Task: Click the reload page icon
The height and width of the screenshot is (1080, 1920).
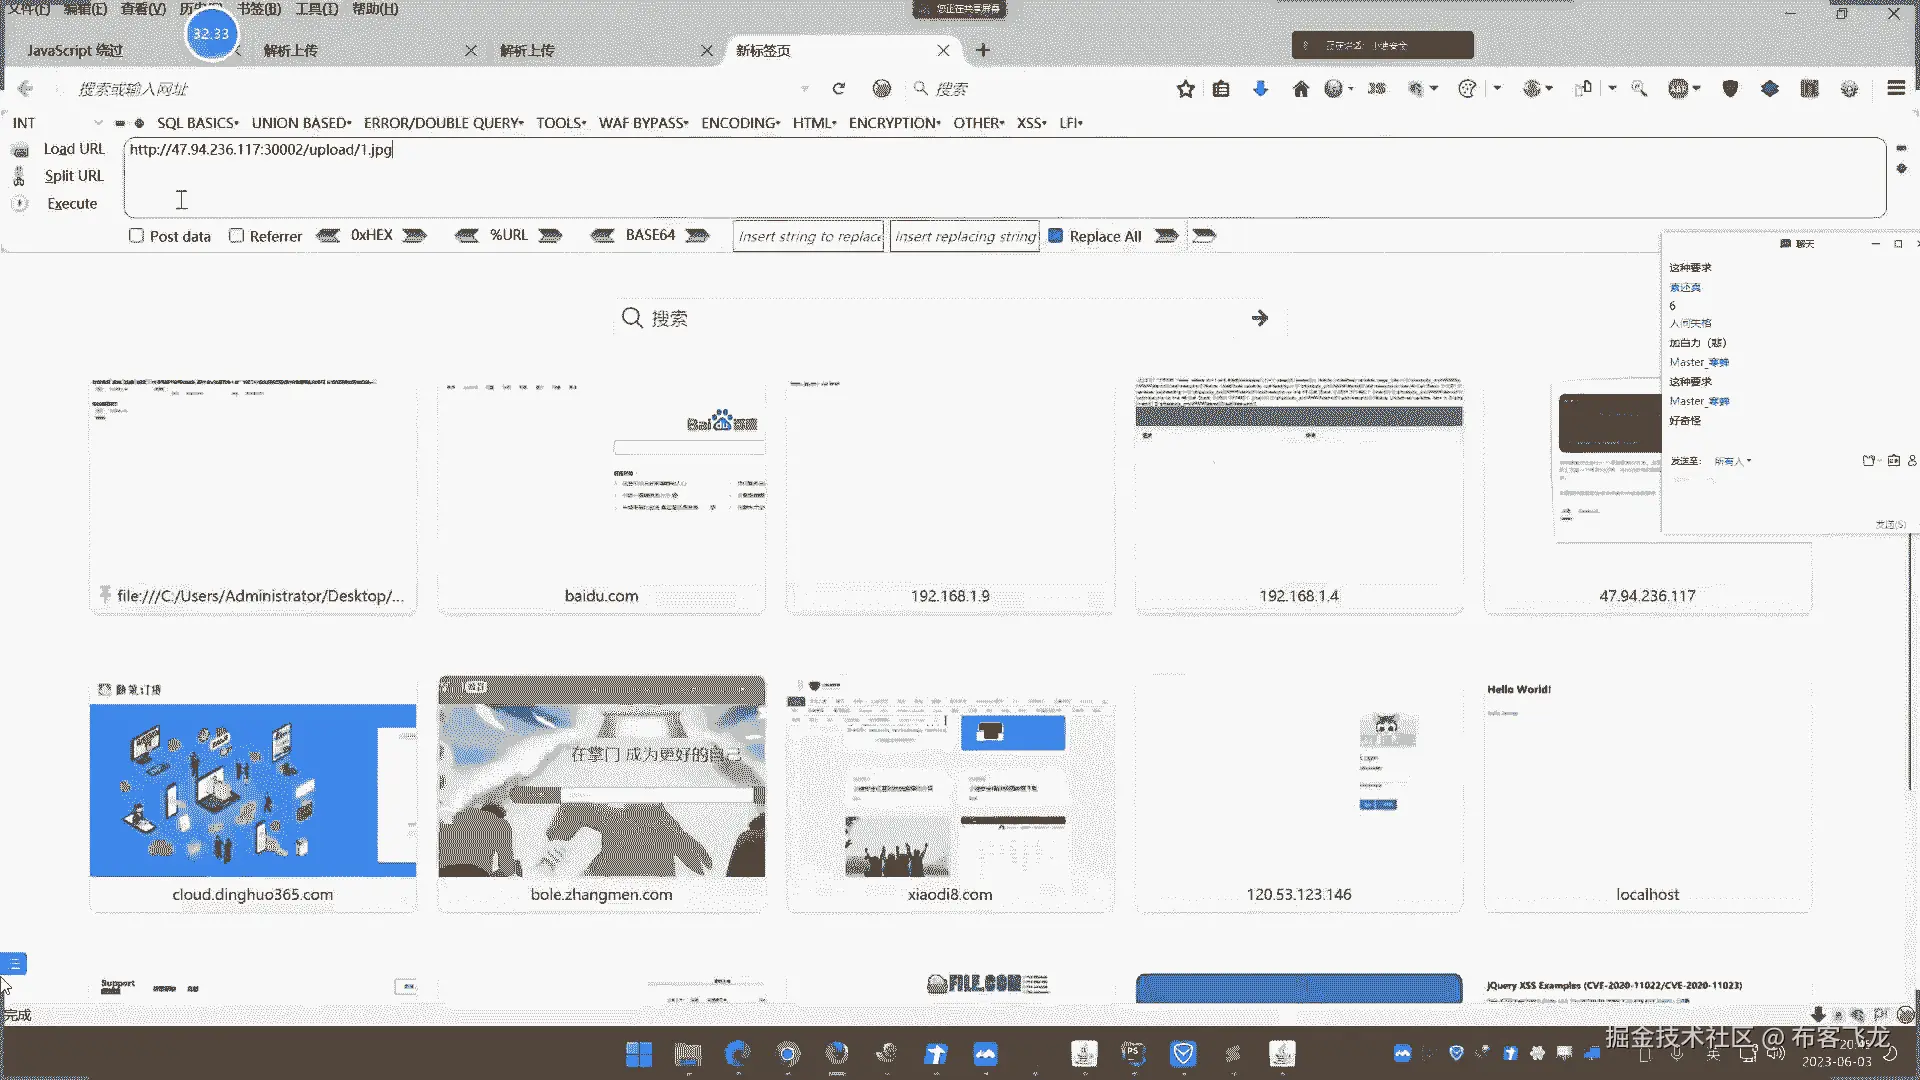Action: click(x=838, y=89)
